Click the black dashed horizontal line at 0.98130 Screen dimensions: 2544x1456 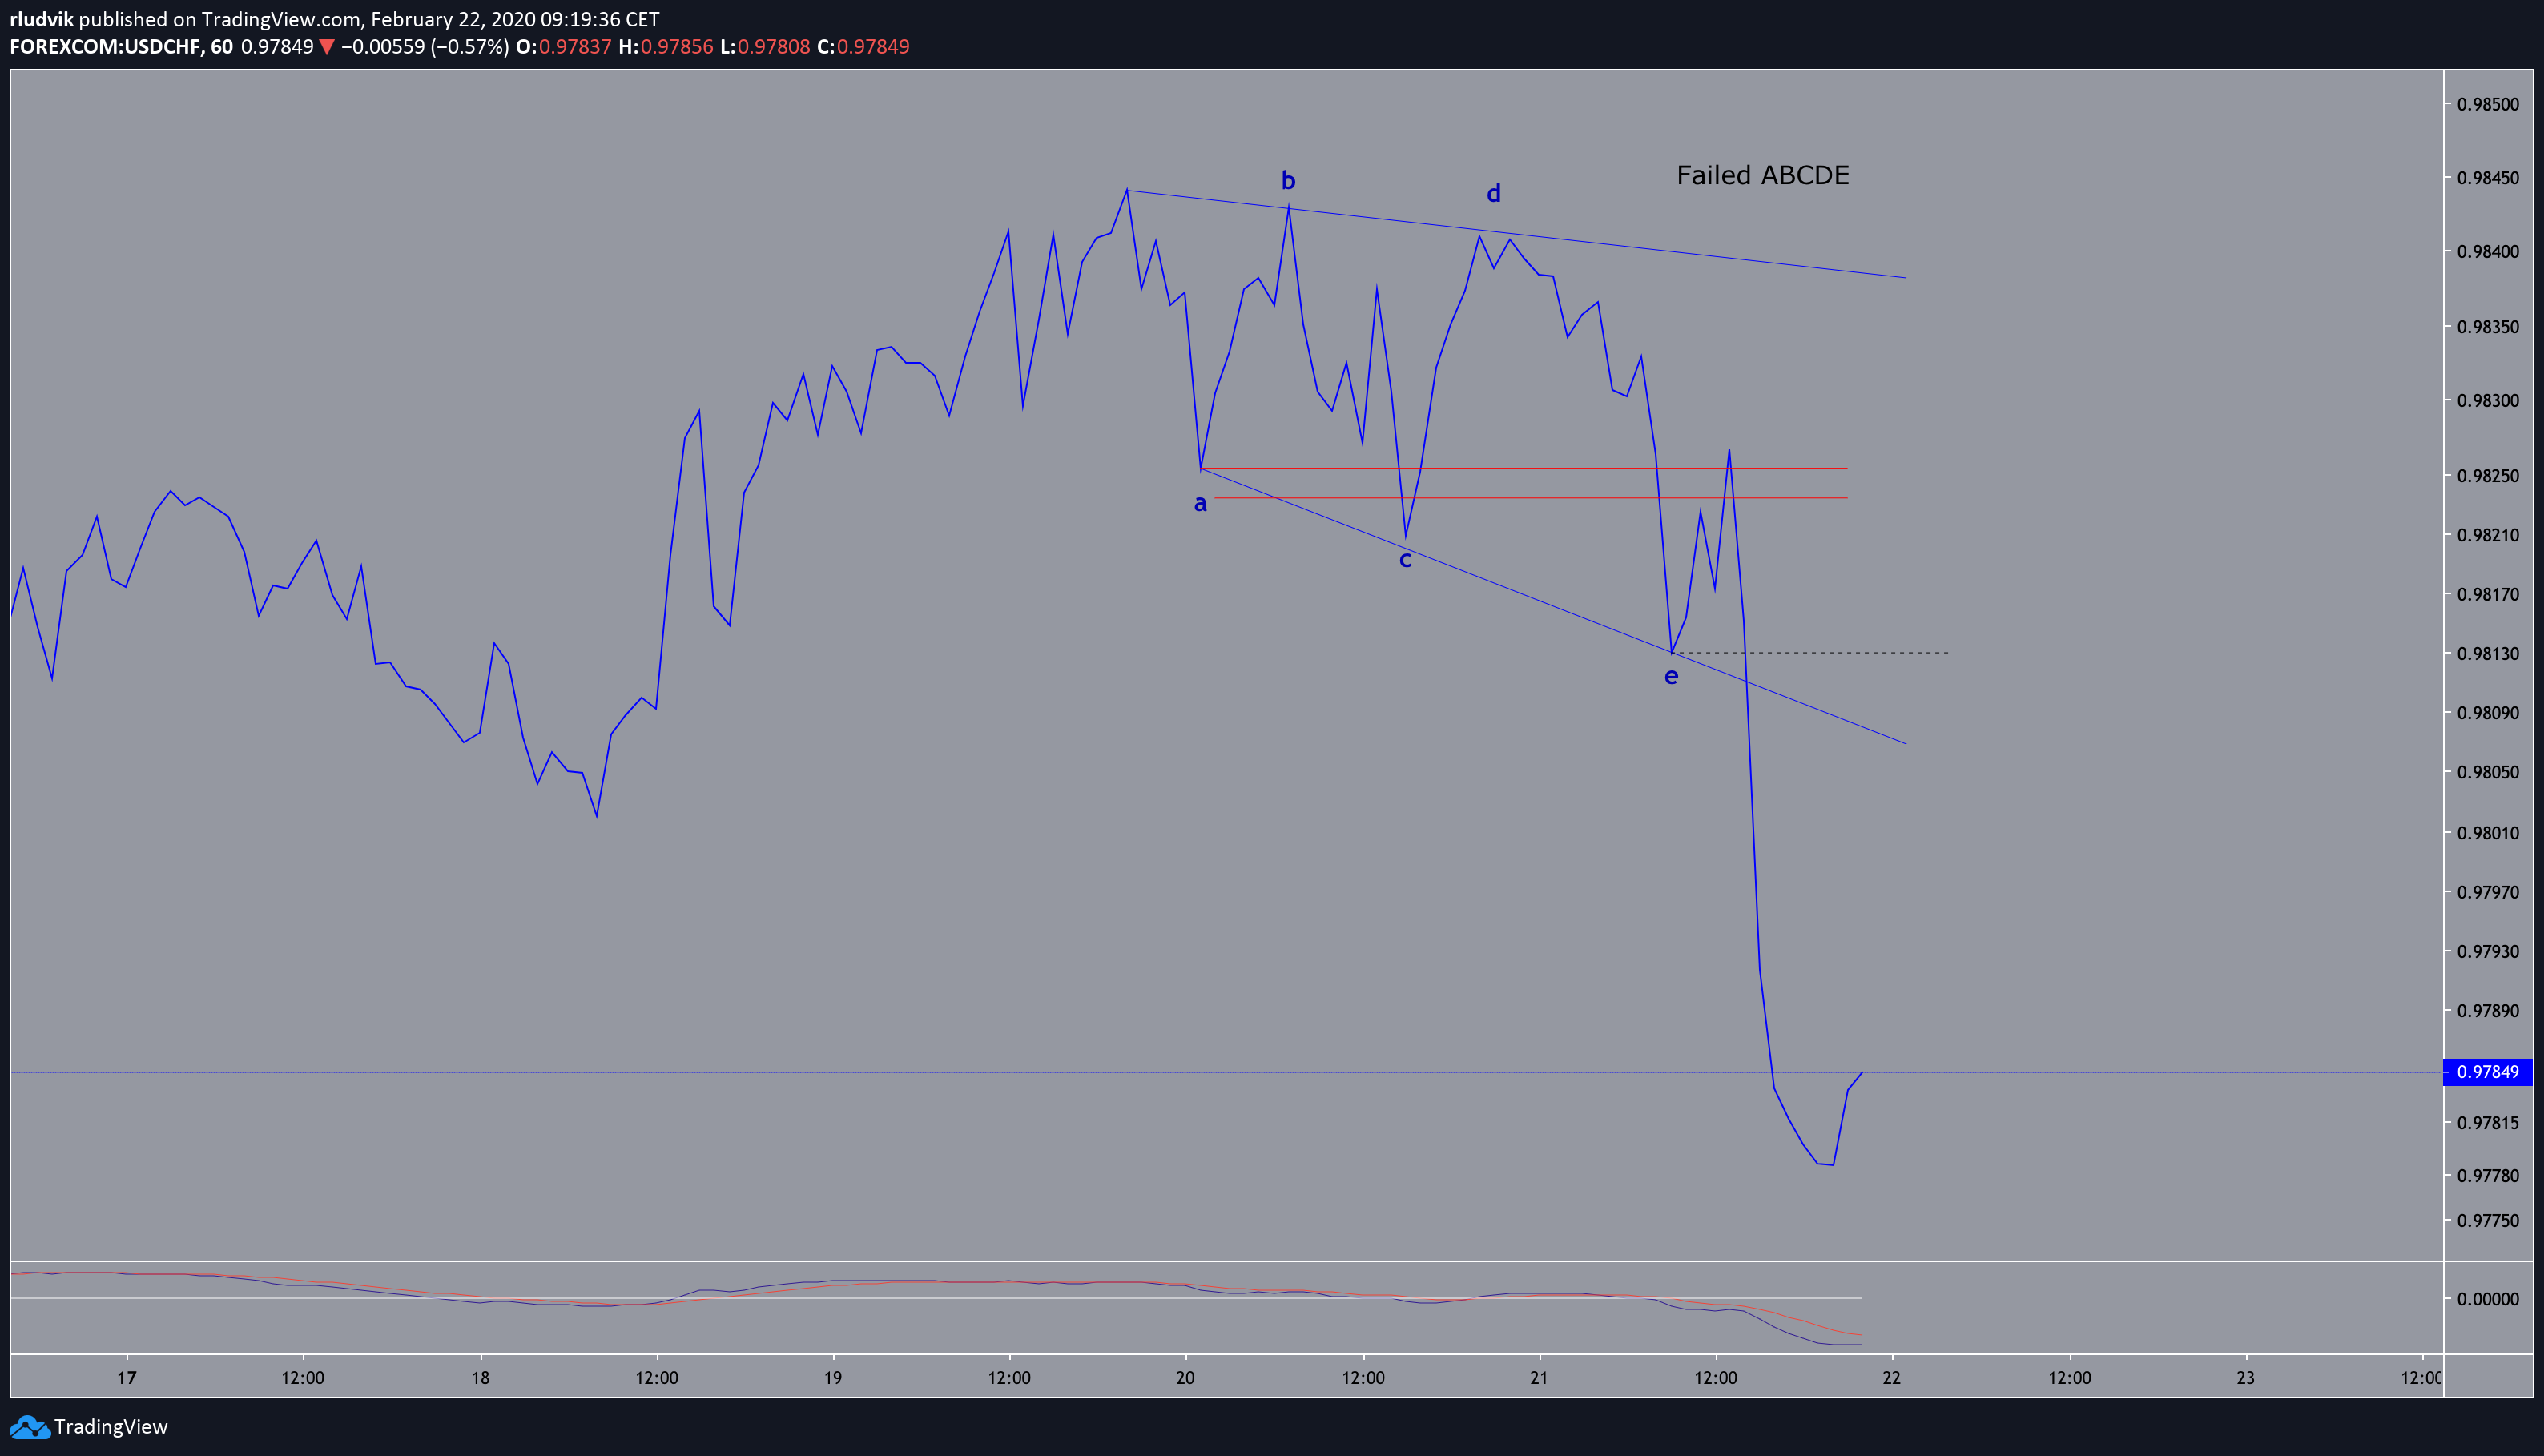(x=1811, y=653)
